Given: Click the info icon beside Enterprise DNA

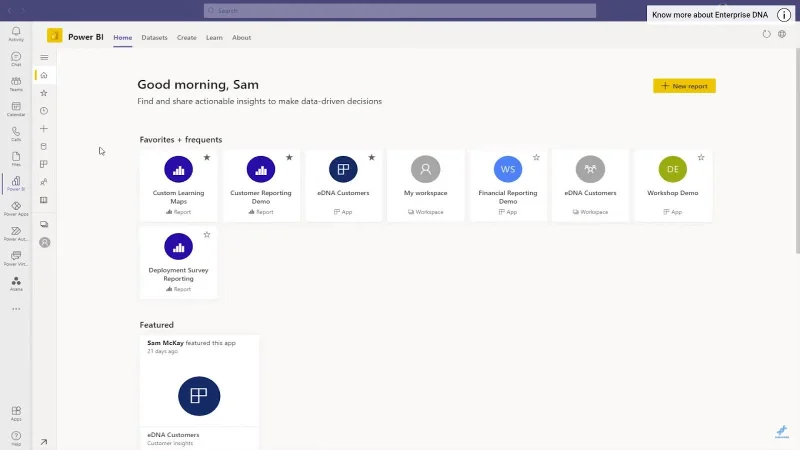Looking at the screenshot, I should pyautogui.click(x=784, y=15).
